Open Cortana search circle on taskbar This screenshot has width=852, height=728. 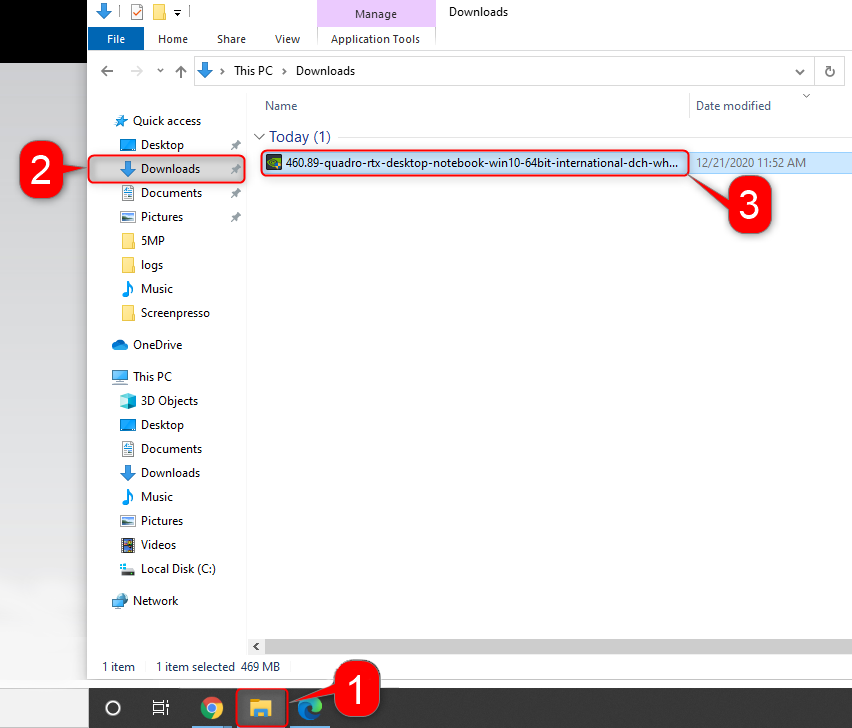coord(112,708)
